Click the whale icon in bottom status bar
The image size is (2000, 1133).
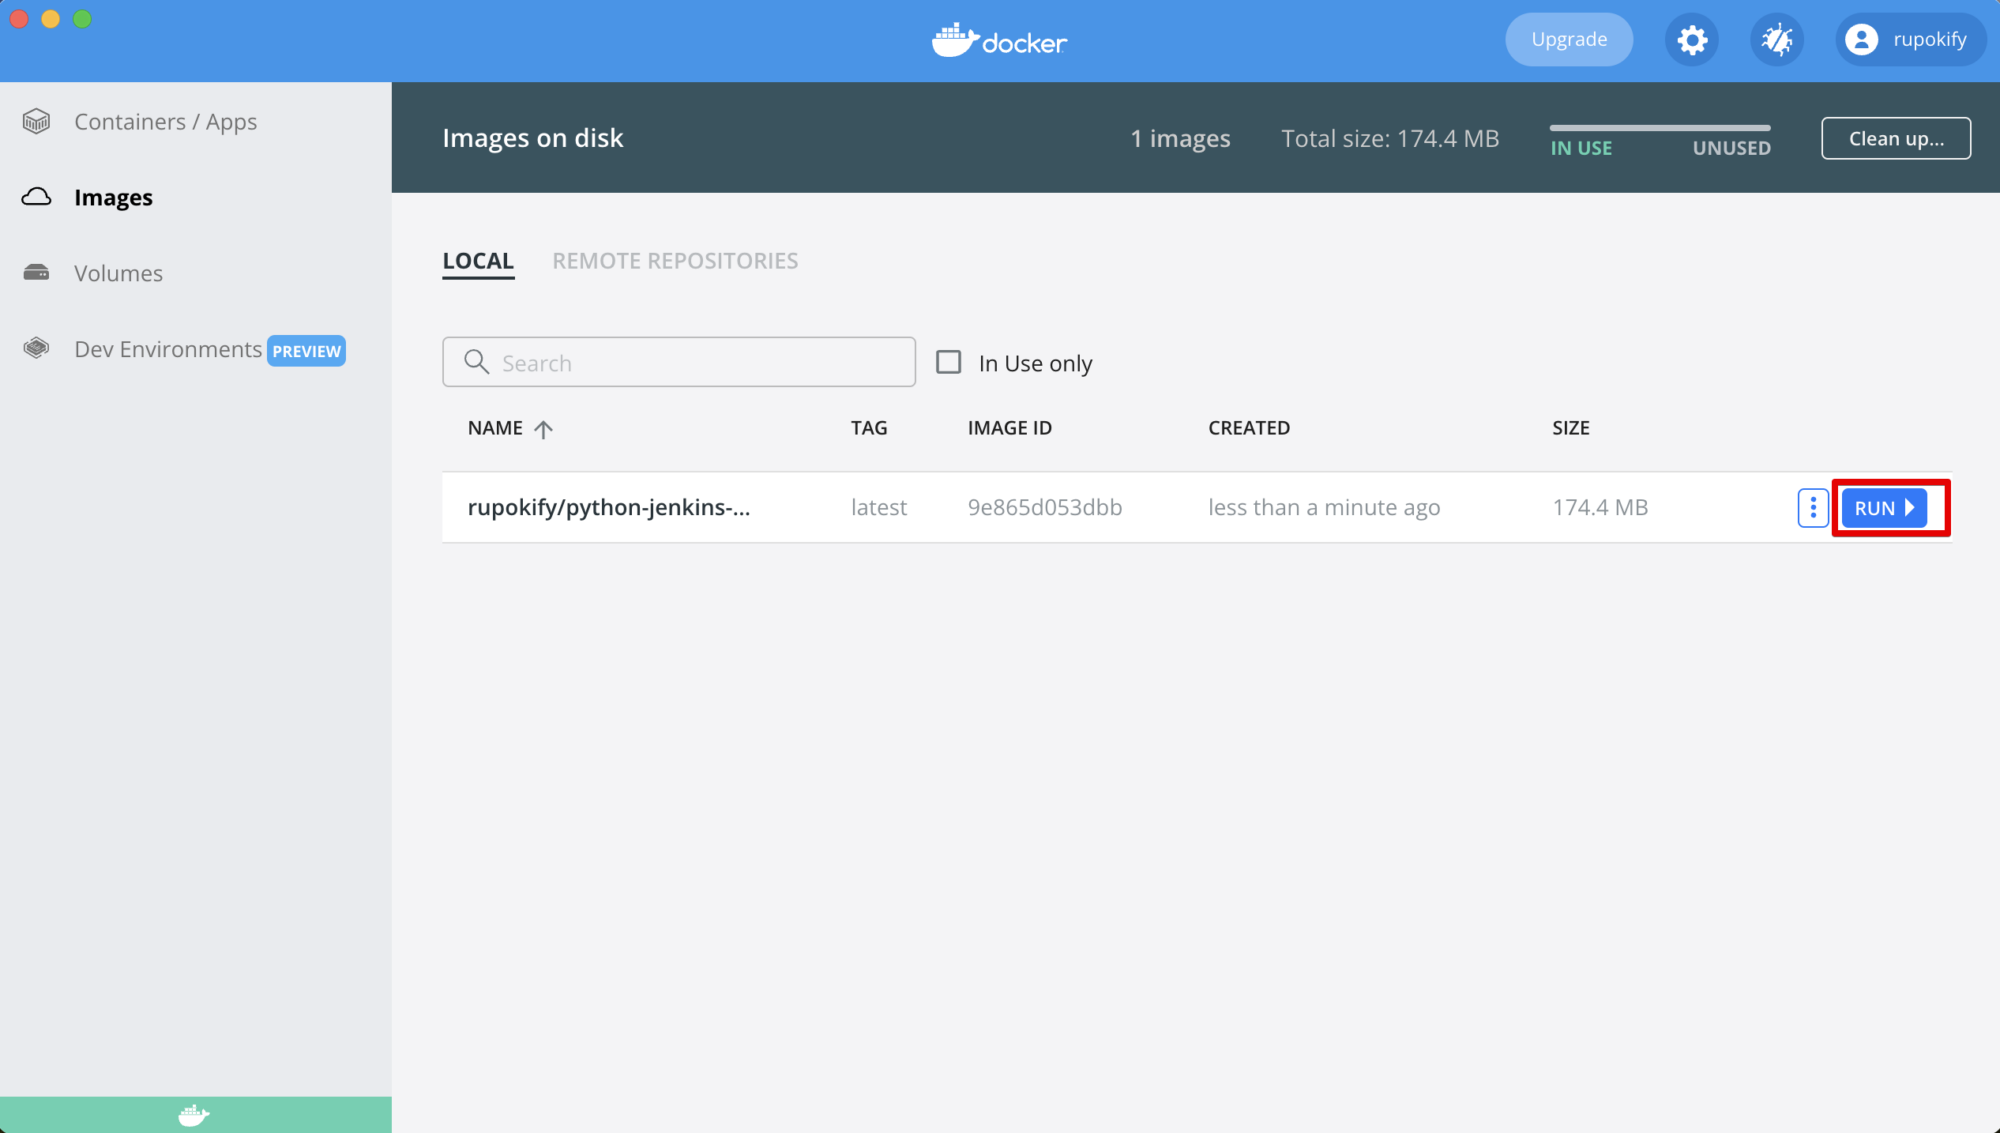click(x=194, y=1115)
